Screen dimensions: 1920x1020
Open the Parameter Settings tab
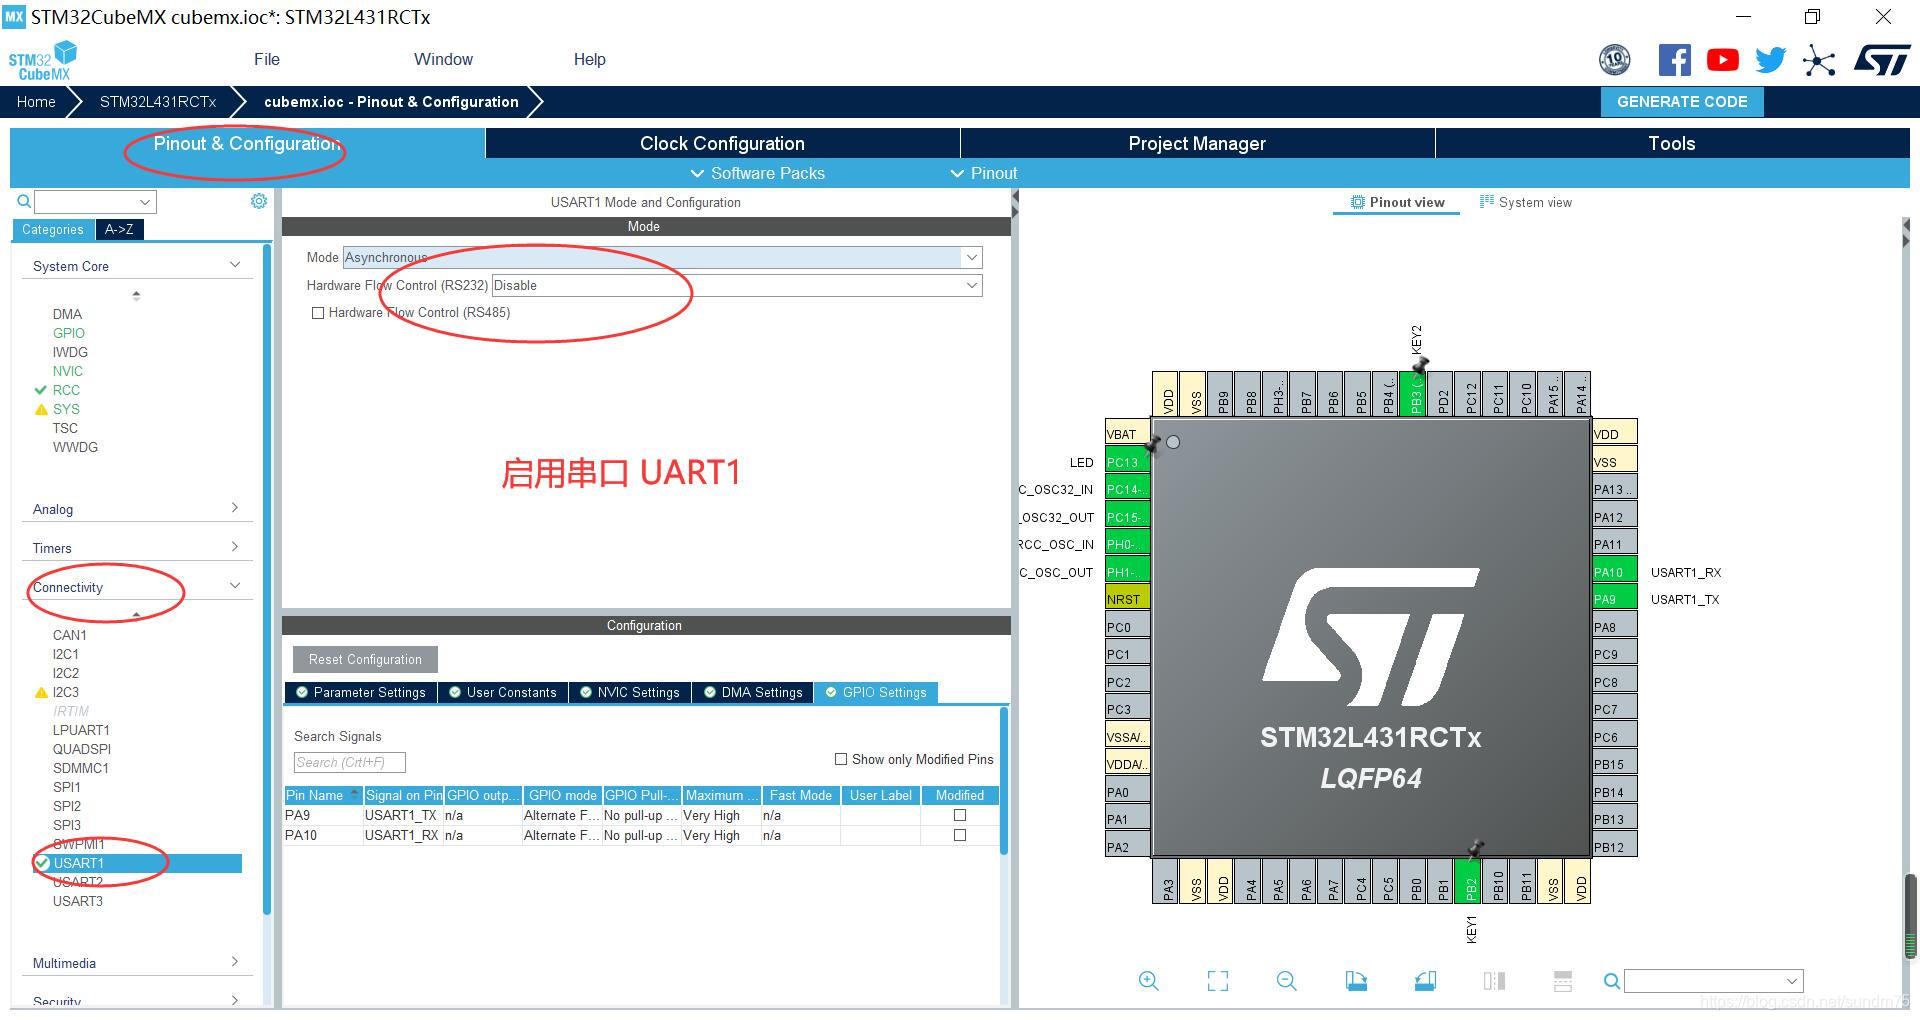[x=361, y=692]
